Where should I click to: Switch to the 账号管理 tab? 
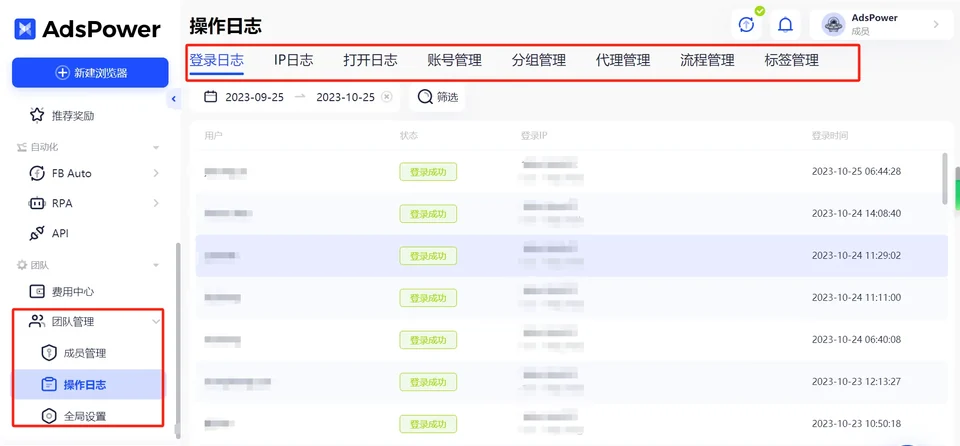[x=454, y=60]
